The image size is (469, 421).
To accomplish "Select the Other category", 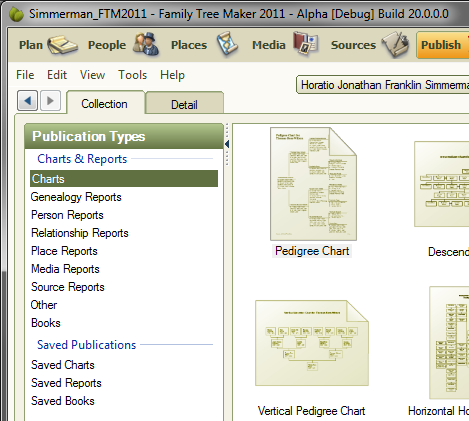I will click(x=44, y=305).
